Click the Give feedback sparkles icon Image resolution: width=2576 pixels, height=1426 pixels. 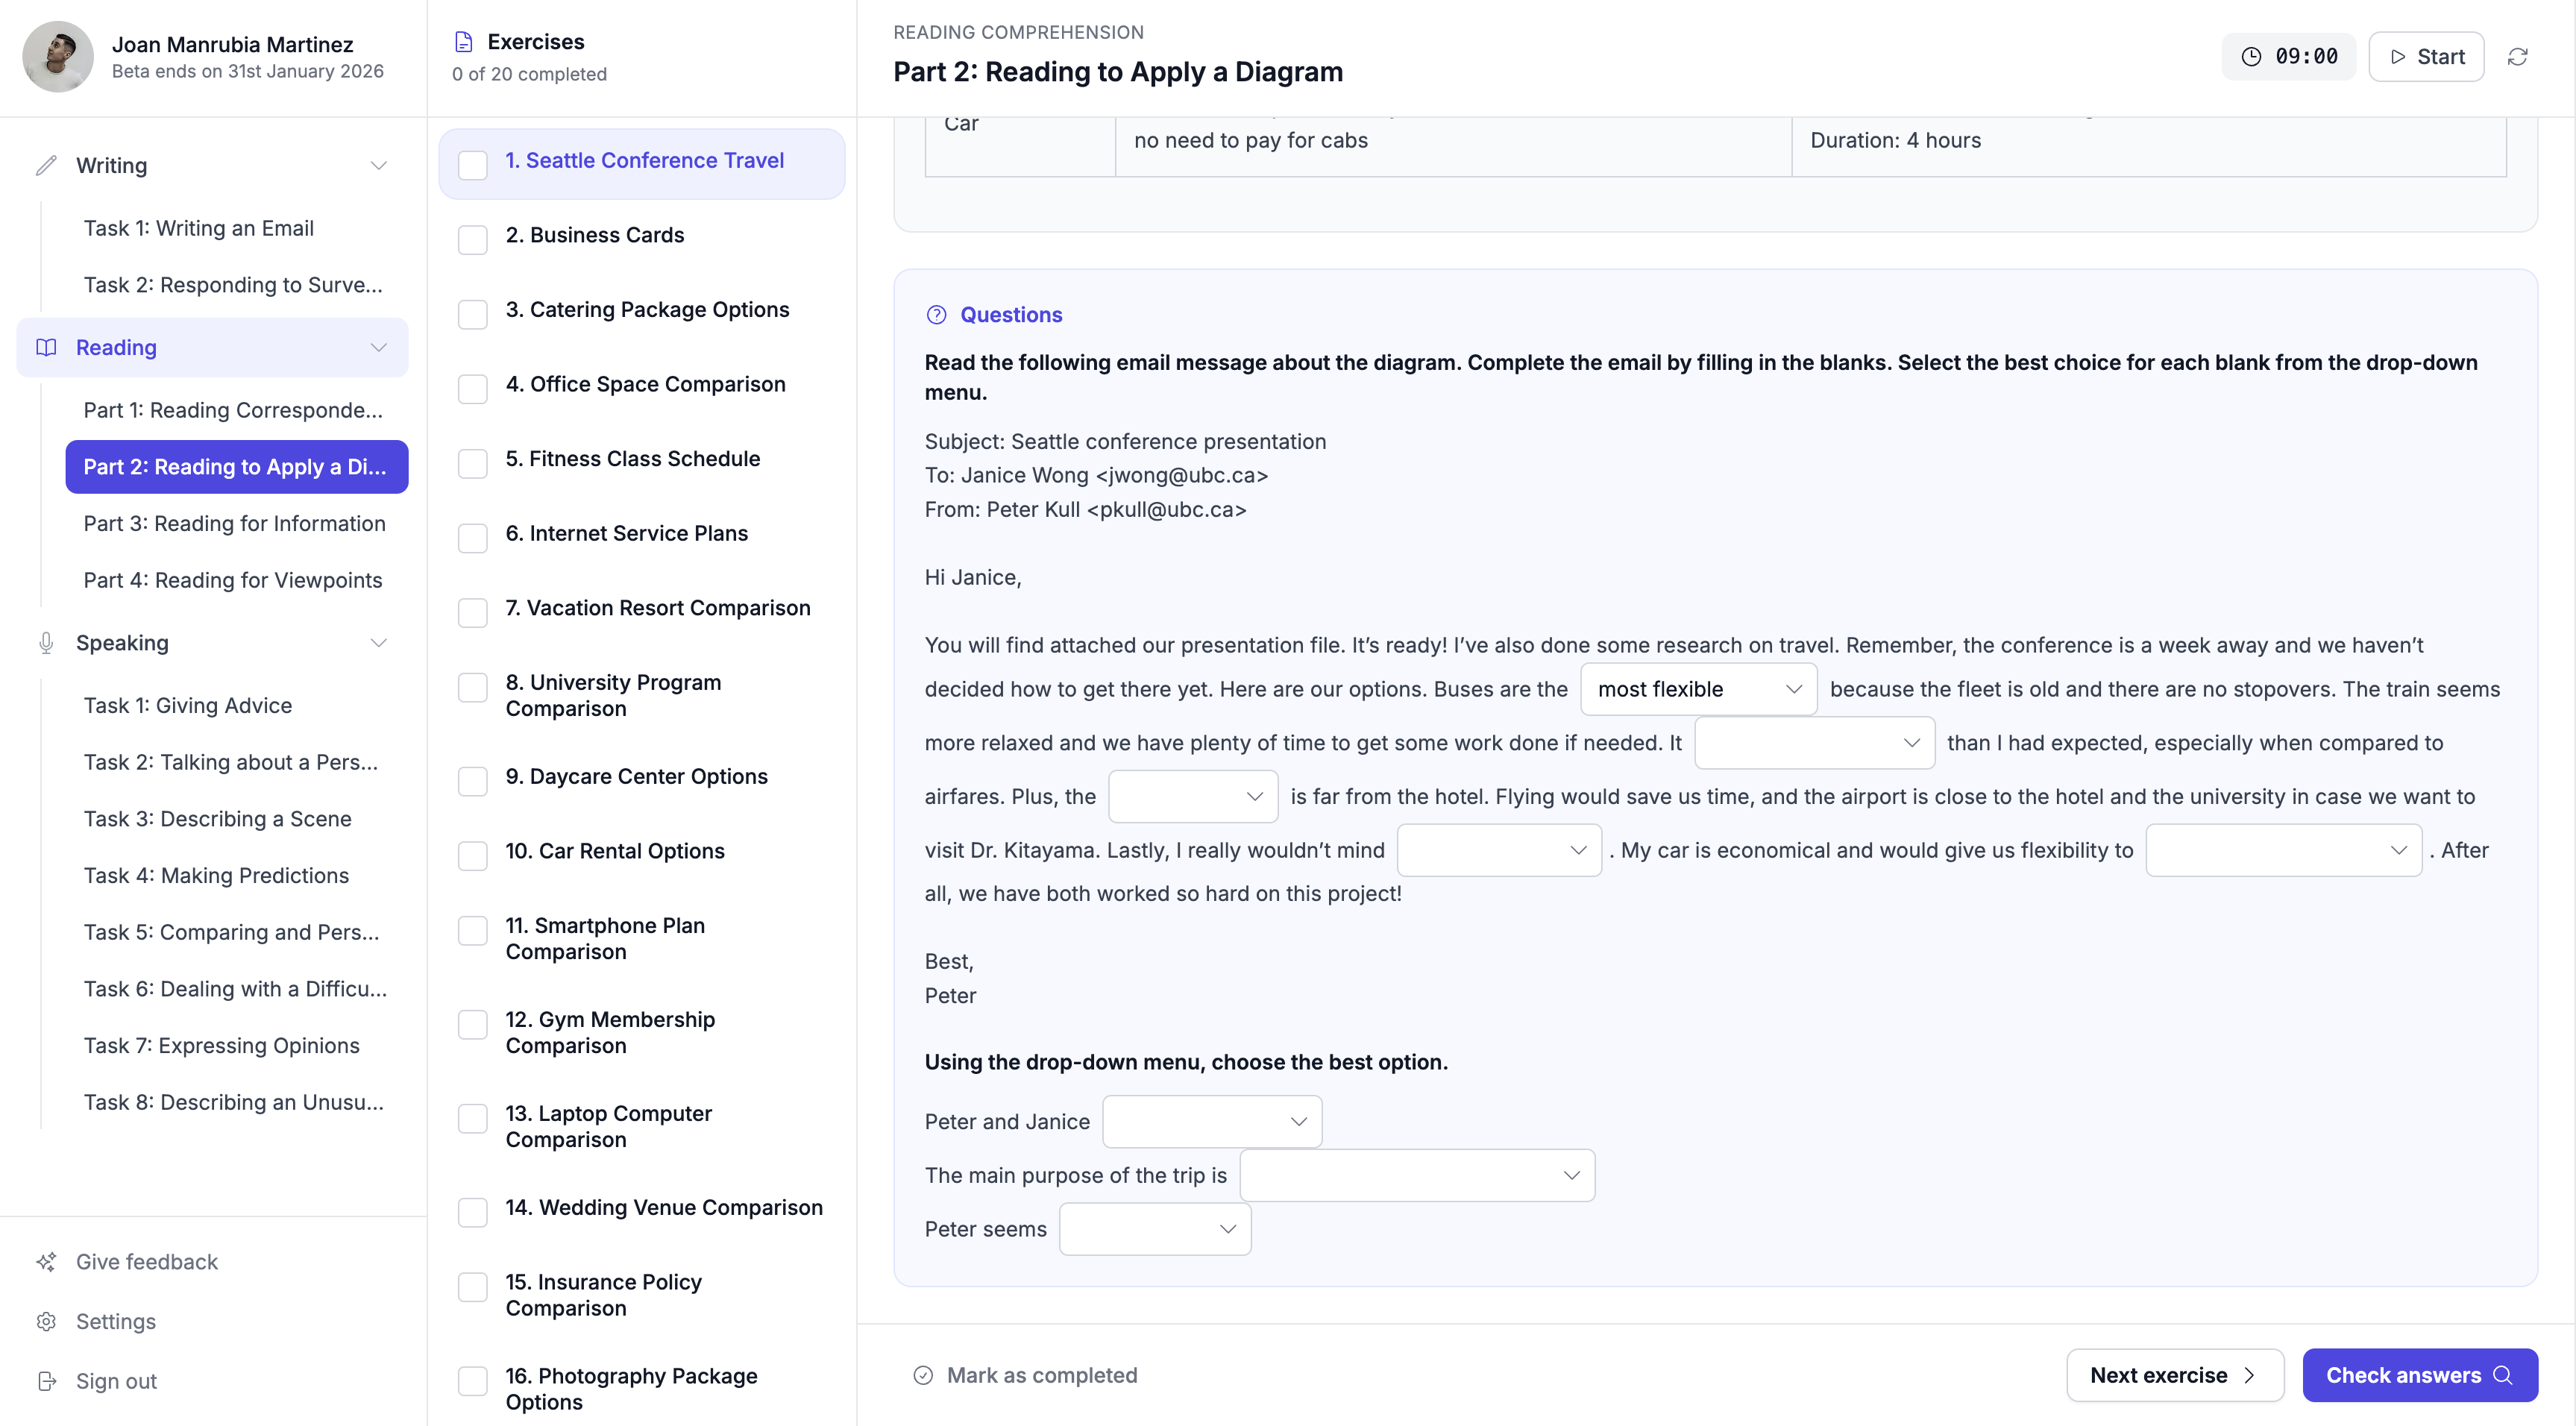click(47, 1262)
